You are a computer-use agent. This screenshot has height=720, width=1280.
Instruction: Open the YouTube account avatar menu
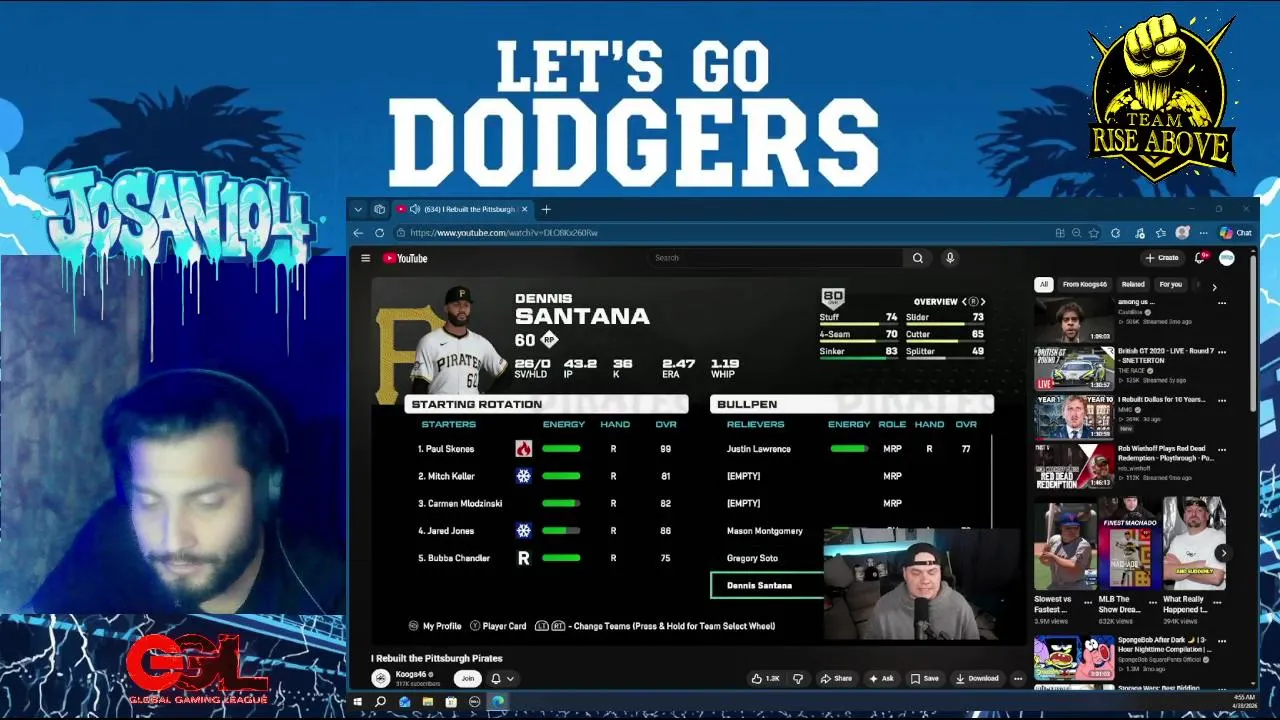[1227, 258]
